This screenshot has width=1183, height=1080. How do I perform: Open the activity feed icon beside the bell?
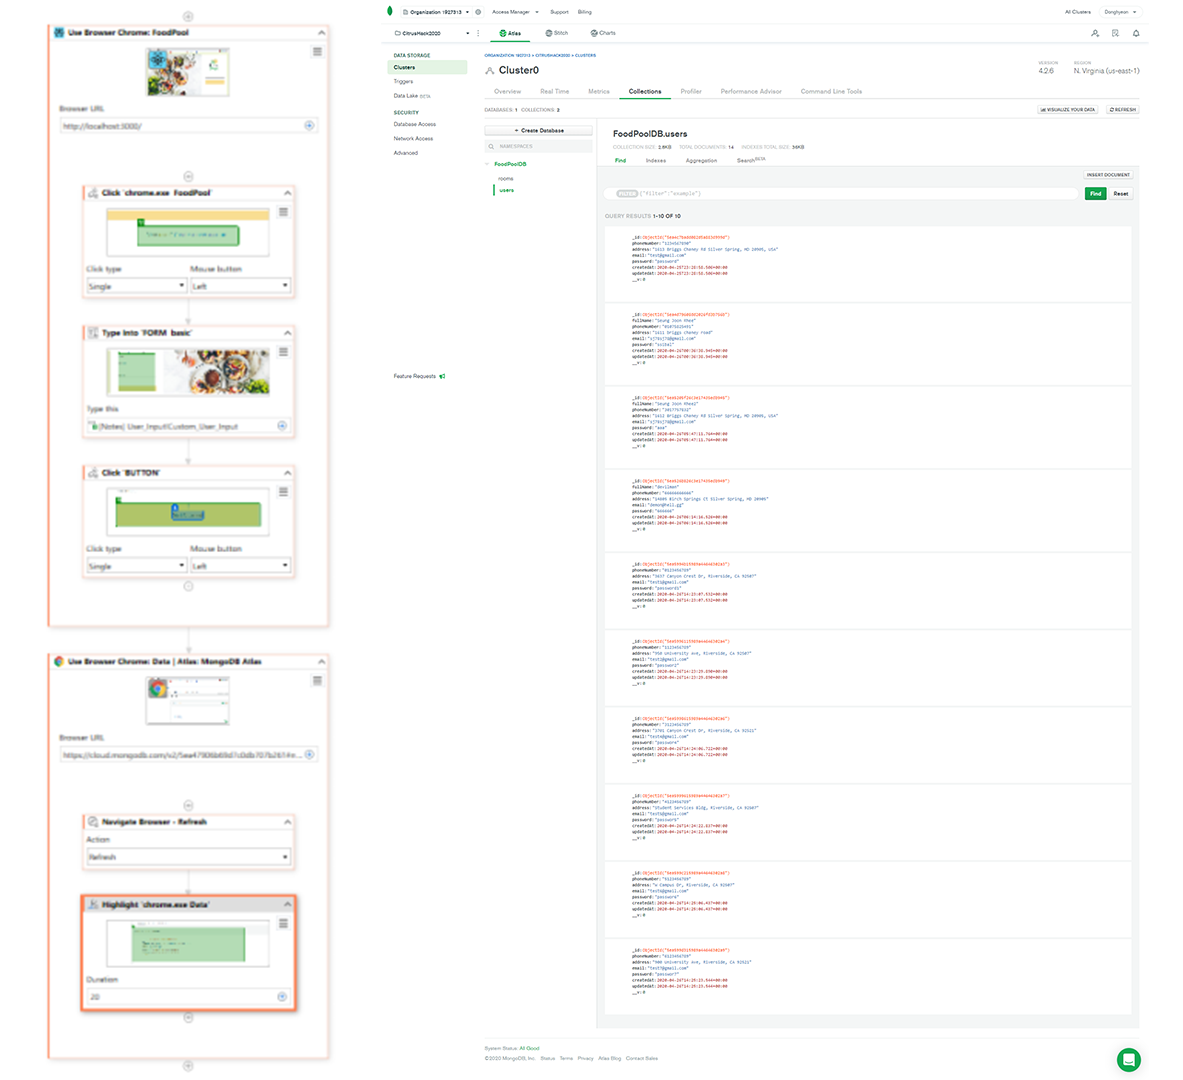[1115, 33]
